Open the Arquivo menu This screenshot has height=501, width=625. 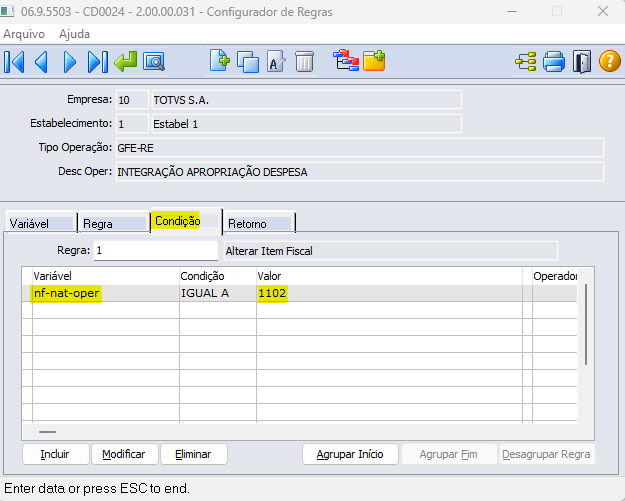(x=24, y=34)
